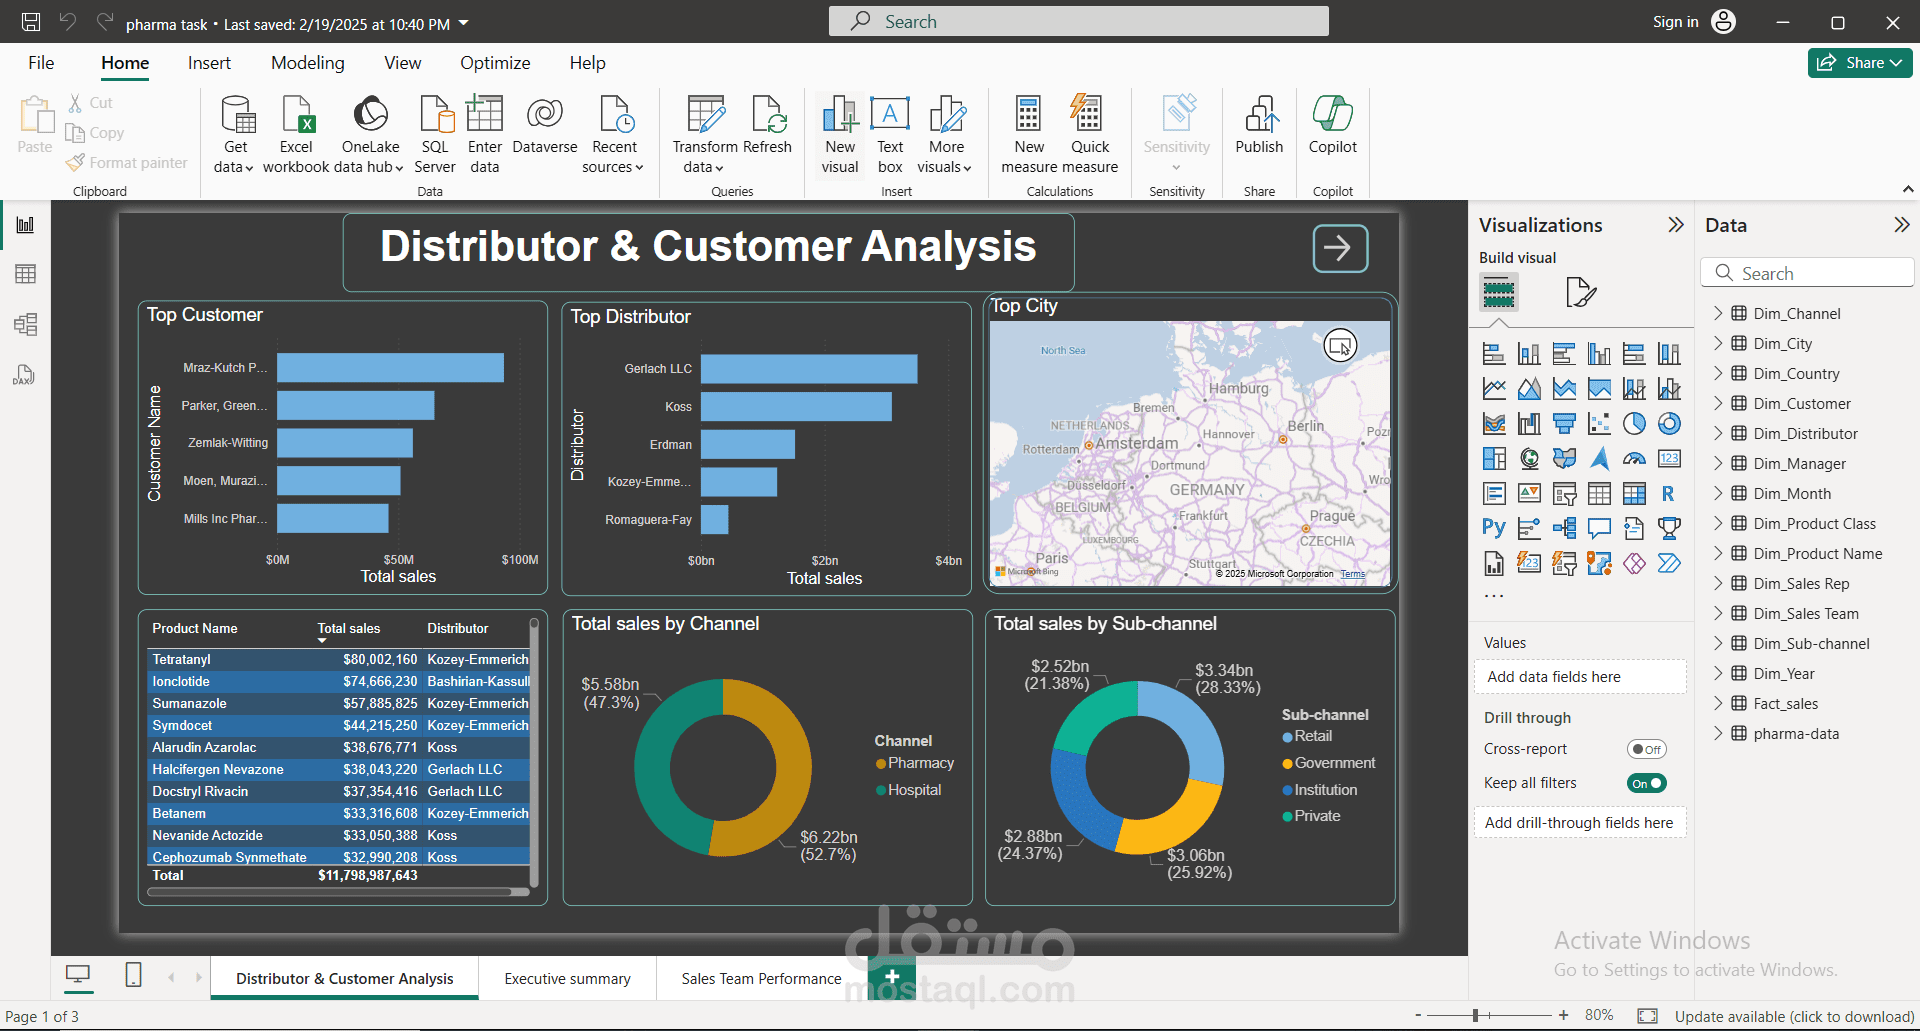Expand the Dim_Customer table
1920x1031 pixels.
coord(1718,403)
